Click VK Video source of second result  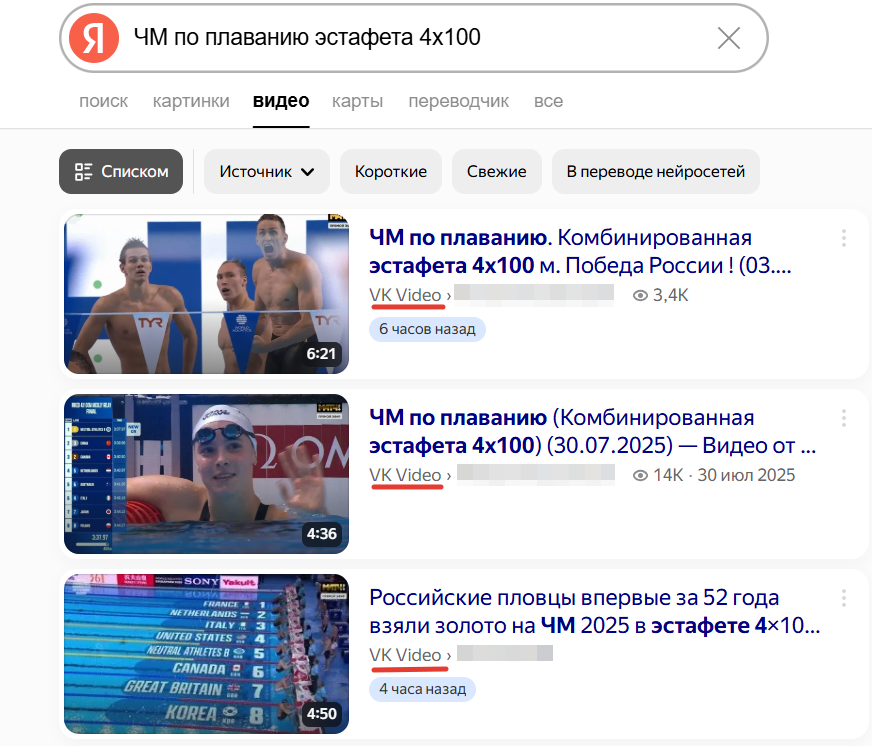click(405, 475)
